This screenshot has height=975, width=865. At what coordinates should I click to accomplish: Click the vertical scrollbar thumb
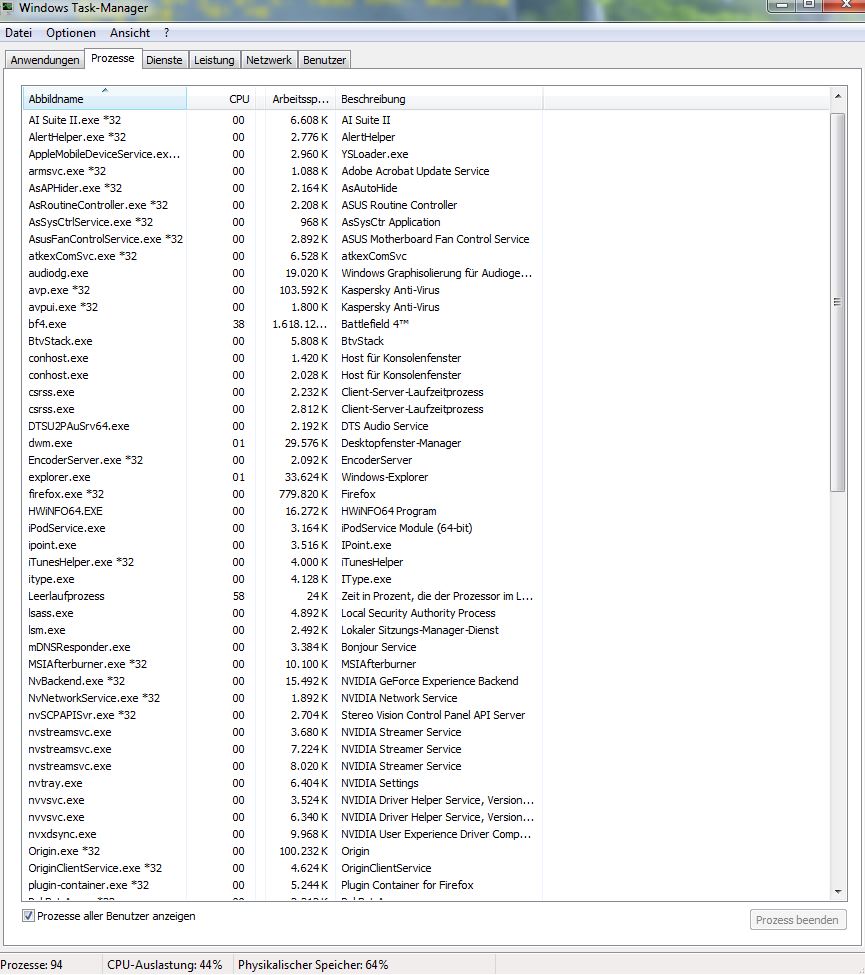pos(838,303)
